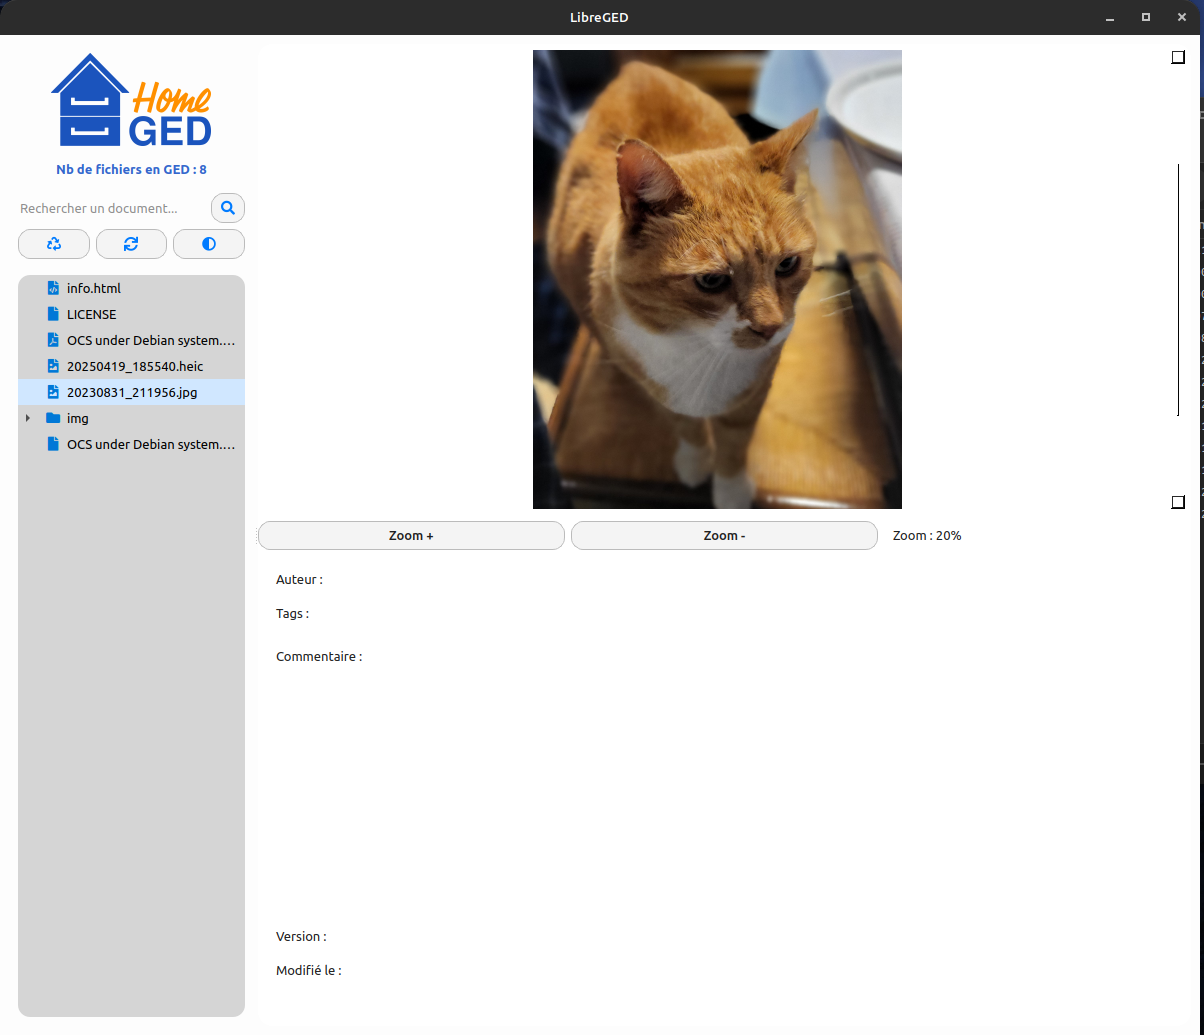Screen dimensions: 1204x1035
Task: Click the Zoom - button
Action: coord(724,536)
